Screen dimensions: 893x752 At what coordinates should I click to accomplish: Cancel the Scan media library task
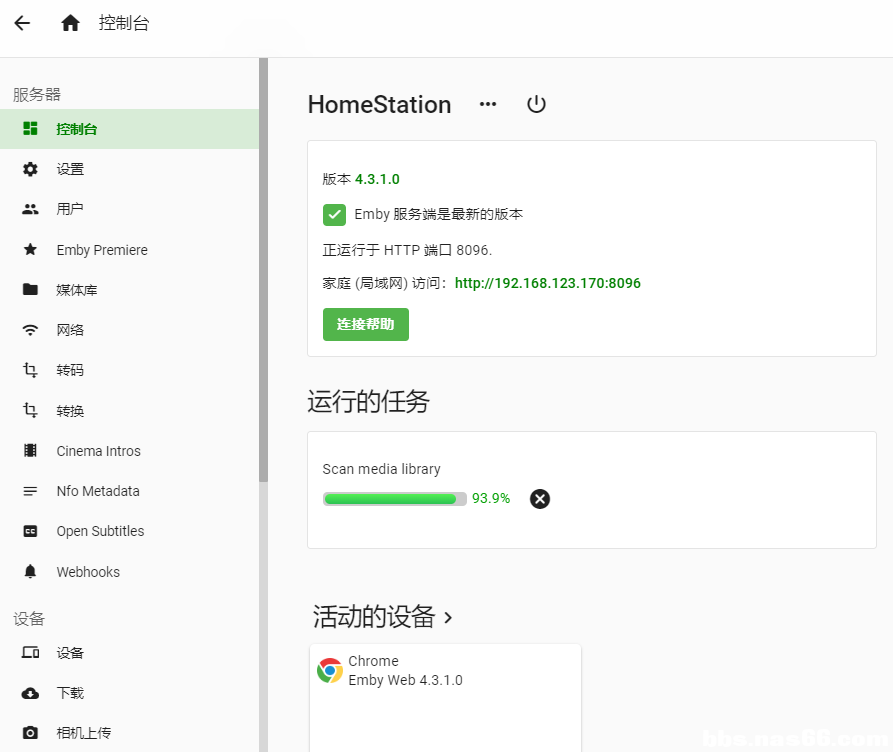[539, 499]
